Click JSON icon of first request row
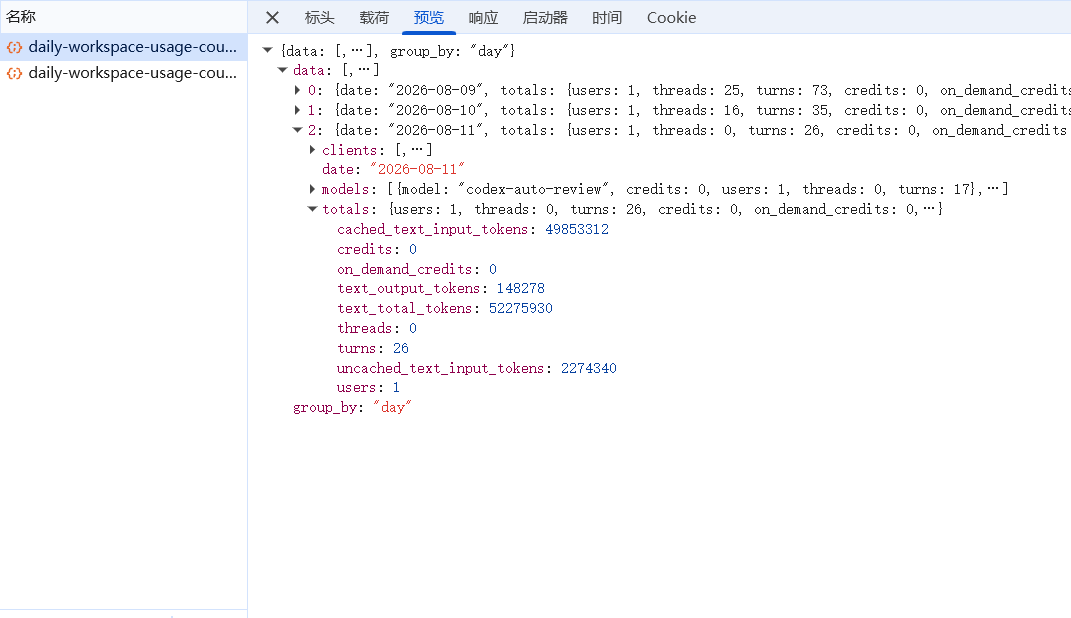1071x618 pixels. pyautogui.click(x=14, y=47)
